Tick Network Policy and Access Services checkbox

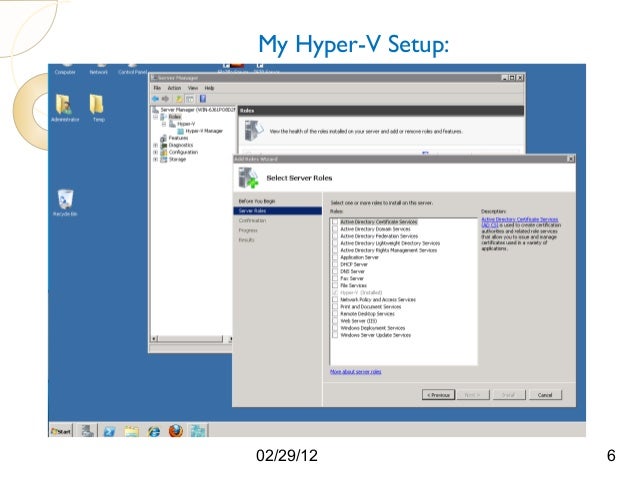pyautogui.click(x=335, y=300)
